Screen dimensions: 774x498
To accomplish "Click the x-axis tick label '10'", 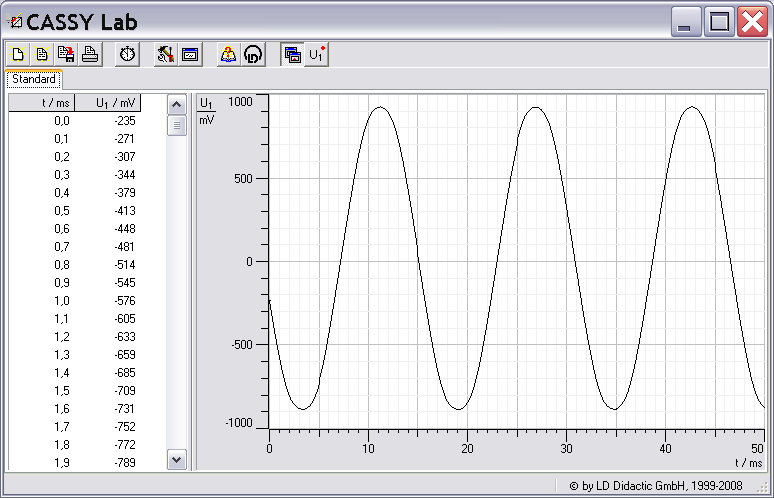I will pyautogui.click(x=368, y=449).
